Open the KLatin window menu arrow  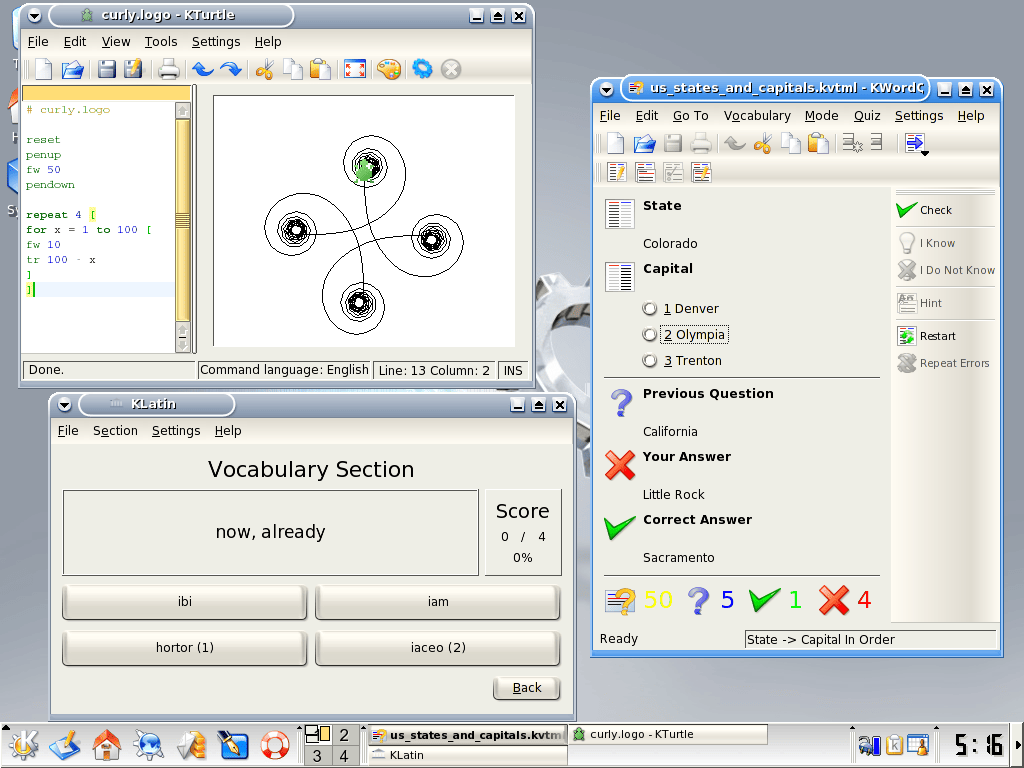(x=65, y=405)
